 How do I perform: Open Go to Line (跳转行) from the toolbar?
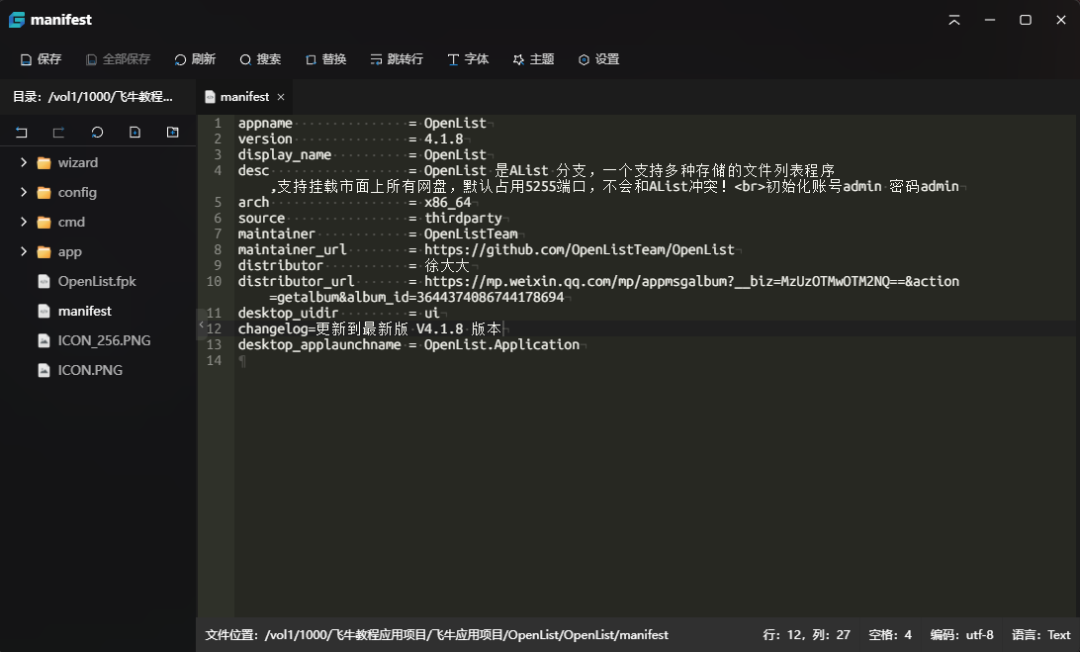coord(397,59)
